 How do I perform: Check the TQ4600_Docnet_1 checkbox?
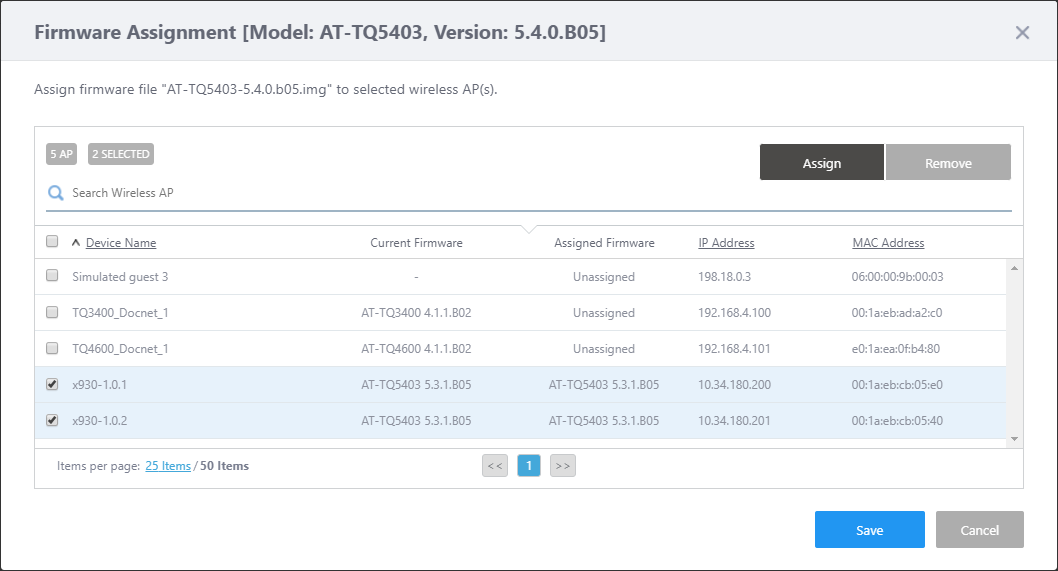tap(52, 348)
